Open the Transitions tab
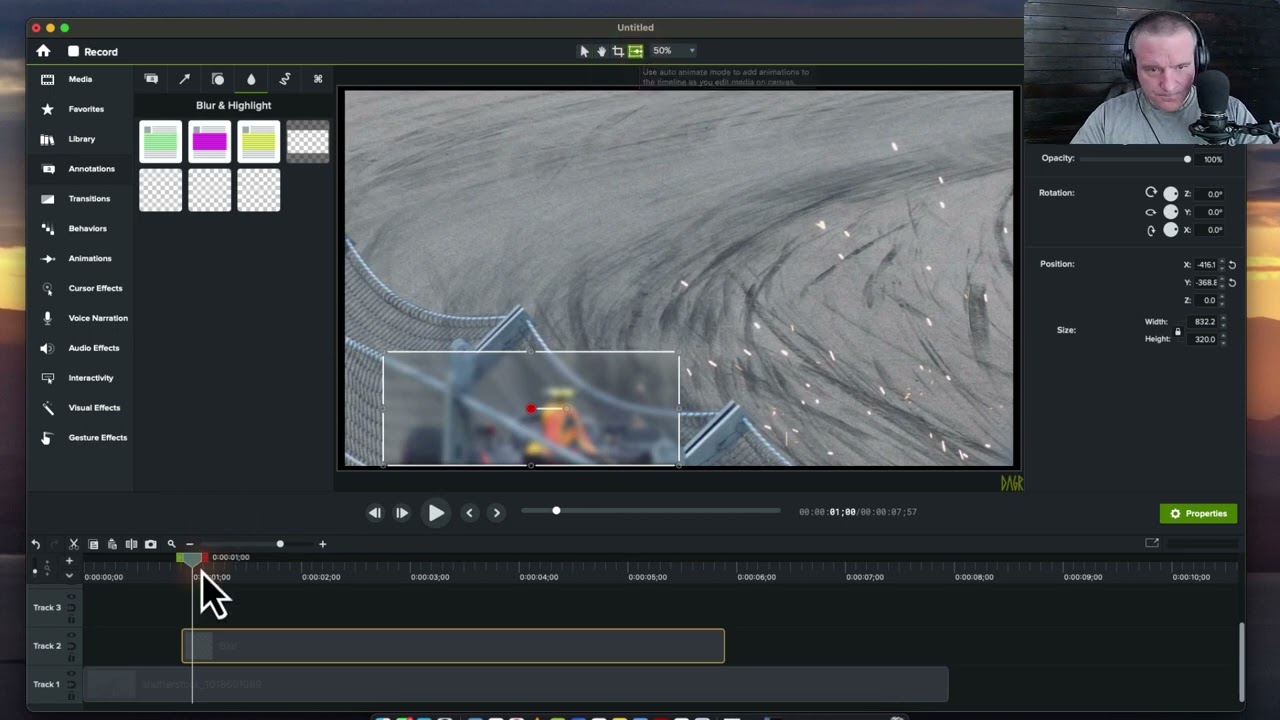This screenshot has width=1280, height=720. point(89,199)
